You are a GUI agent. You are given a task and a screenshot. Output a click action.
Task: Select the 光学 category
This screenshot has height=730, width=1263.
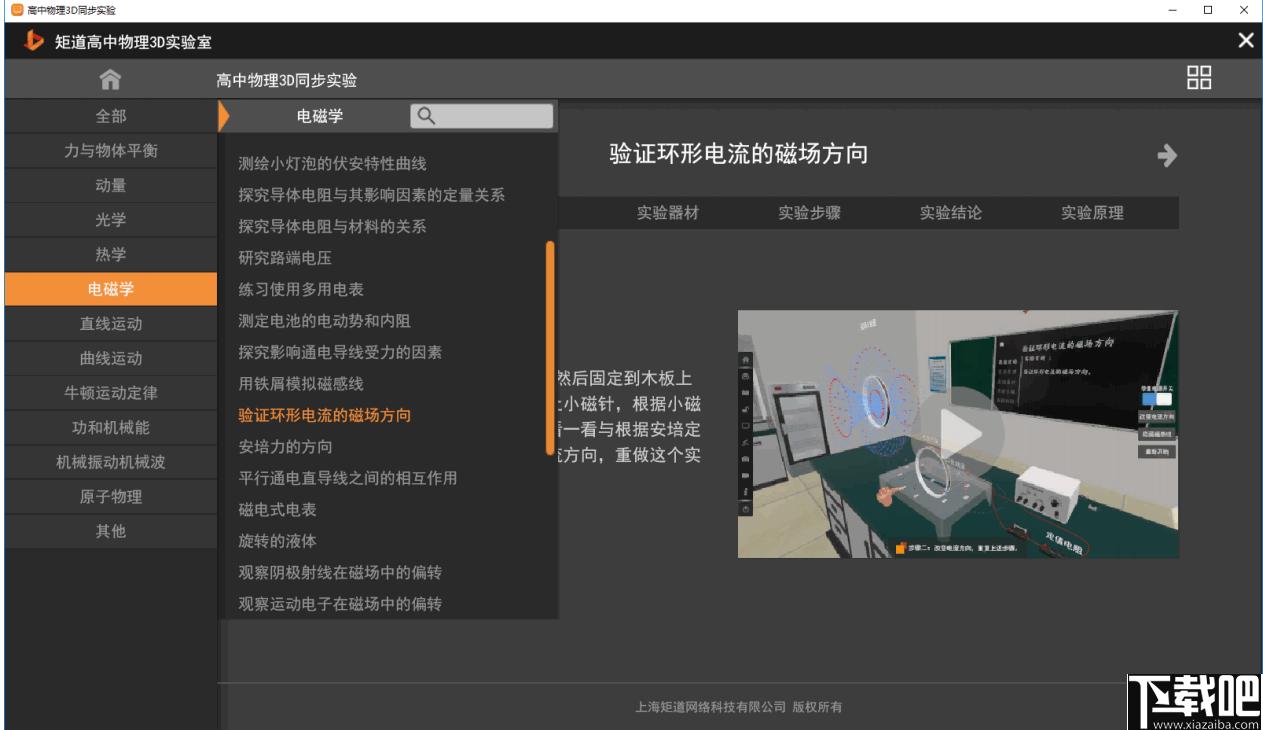[x=111, y=220]
